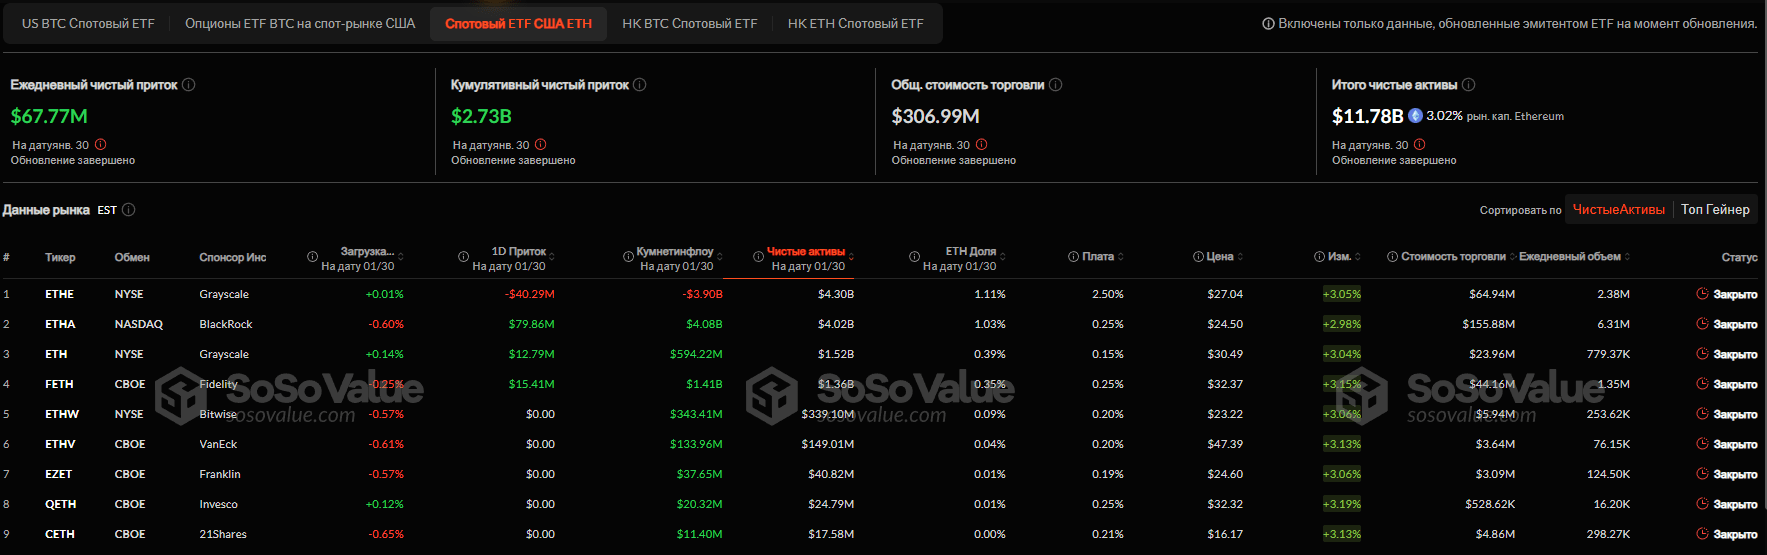Viewport: 1767px width, 555px height.
Task: Open FETH ticker link
Action: pyautogui.click(x=59, y=384)
